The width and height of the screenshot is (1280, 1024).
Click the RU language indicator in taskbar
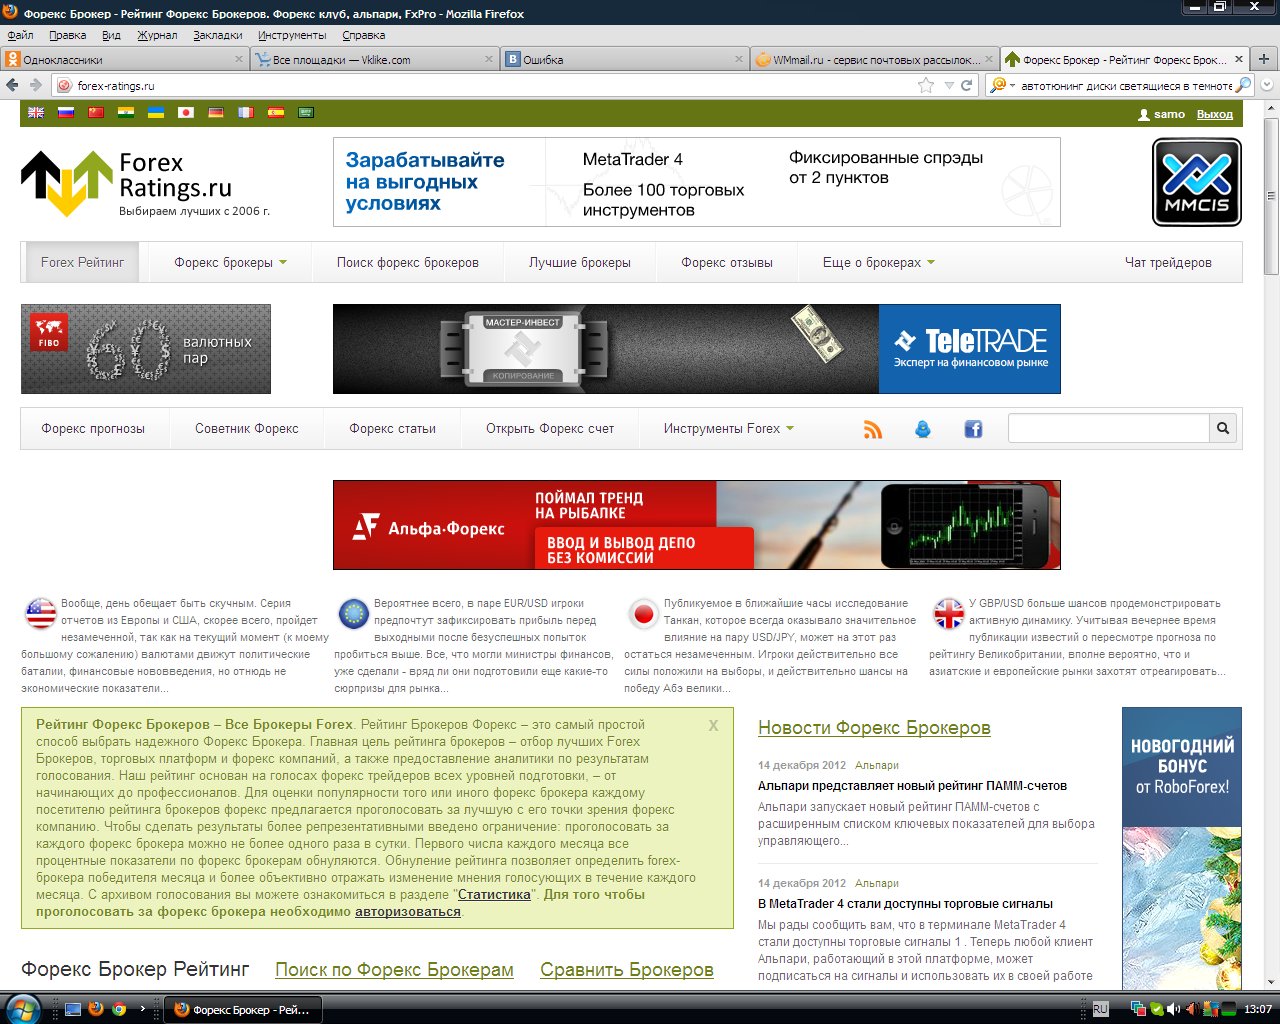click(1101, 1009)
